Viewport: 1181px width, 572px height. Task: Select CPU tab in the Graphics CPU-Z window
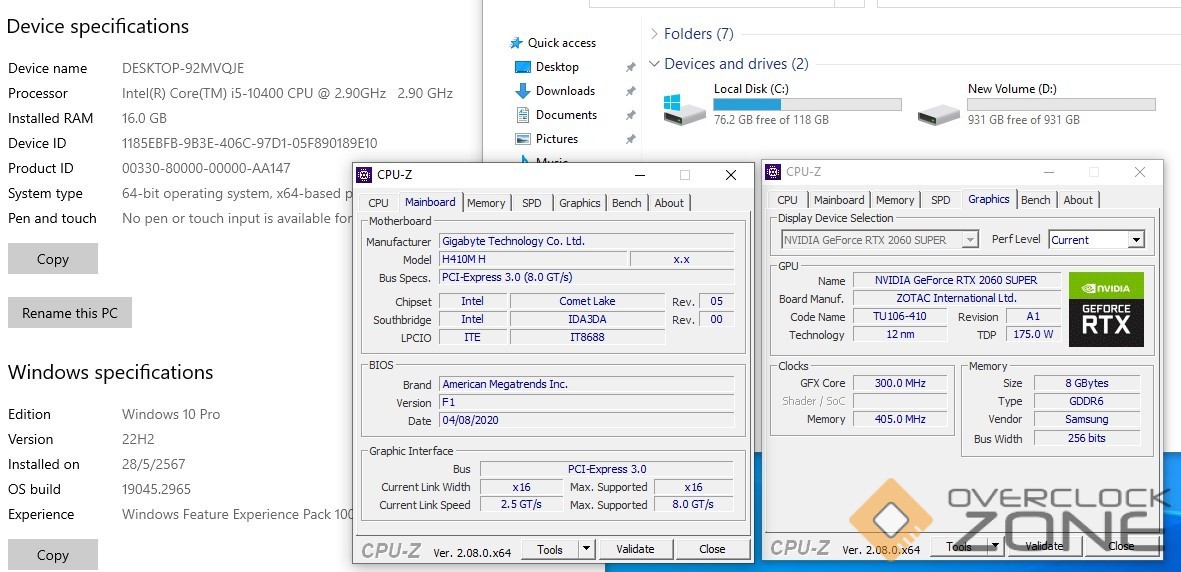tap(788, 200)
